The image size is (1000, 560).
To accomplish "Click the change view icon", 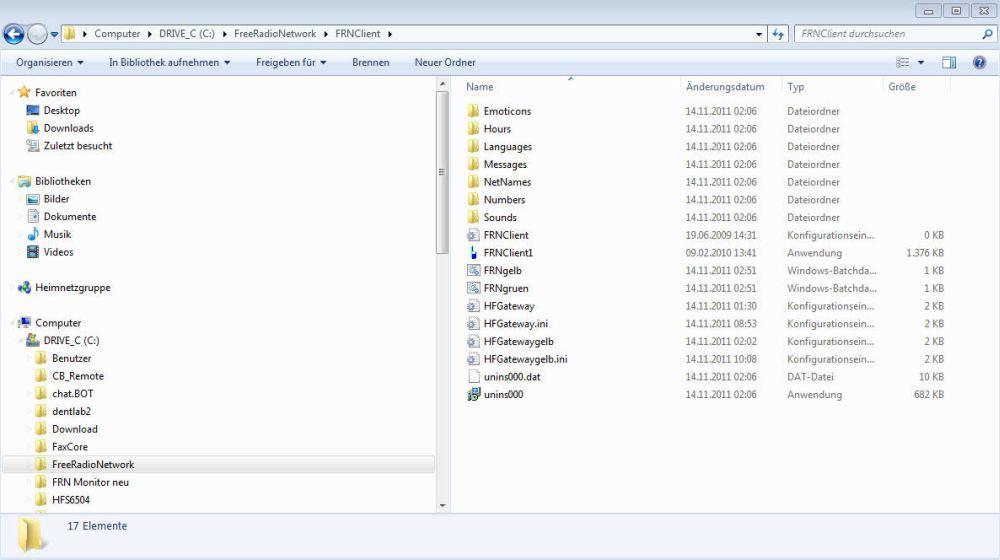I will [x=902, y=63].
